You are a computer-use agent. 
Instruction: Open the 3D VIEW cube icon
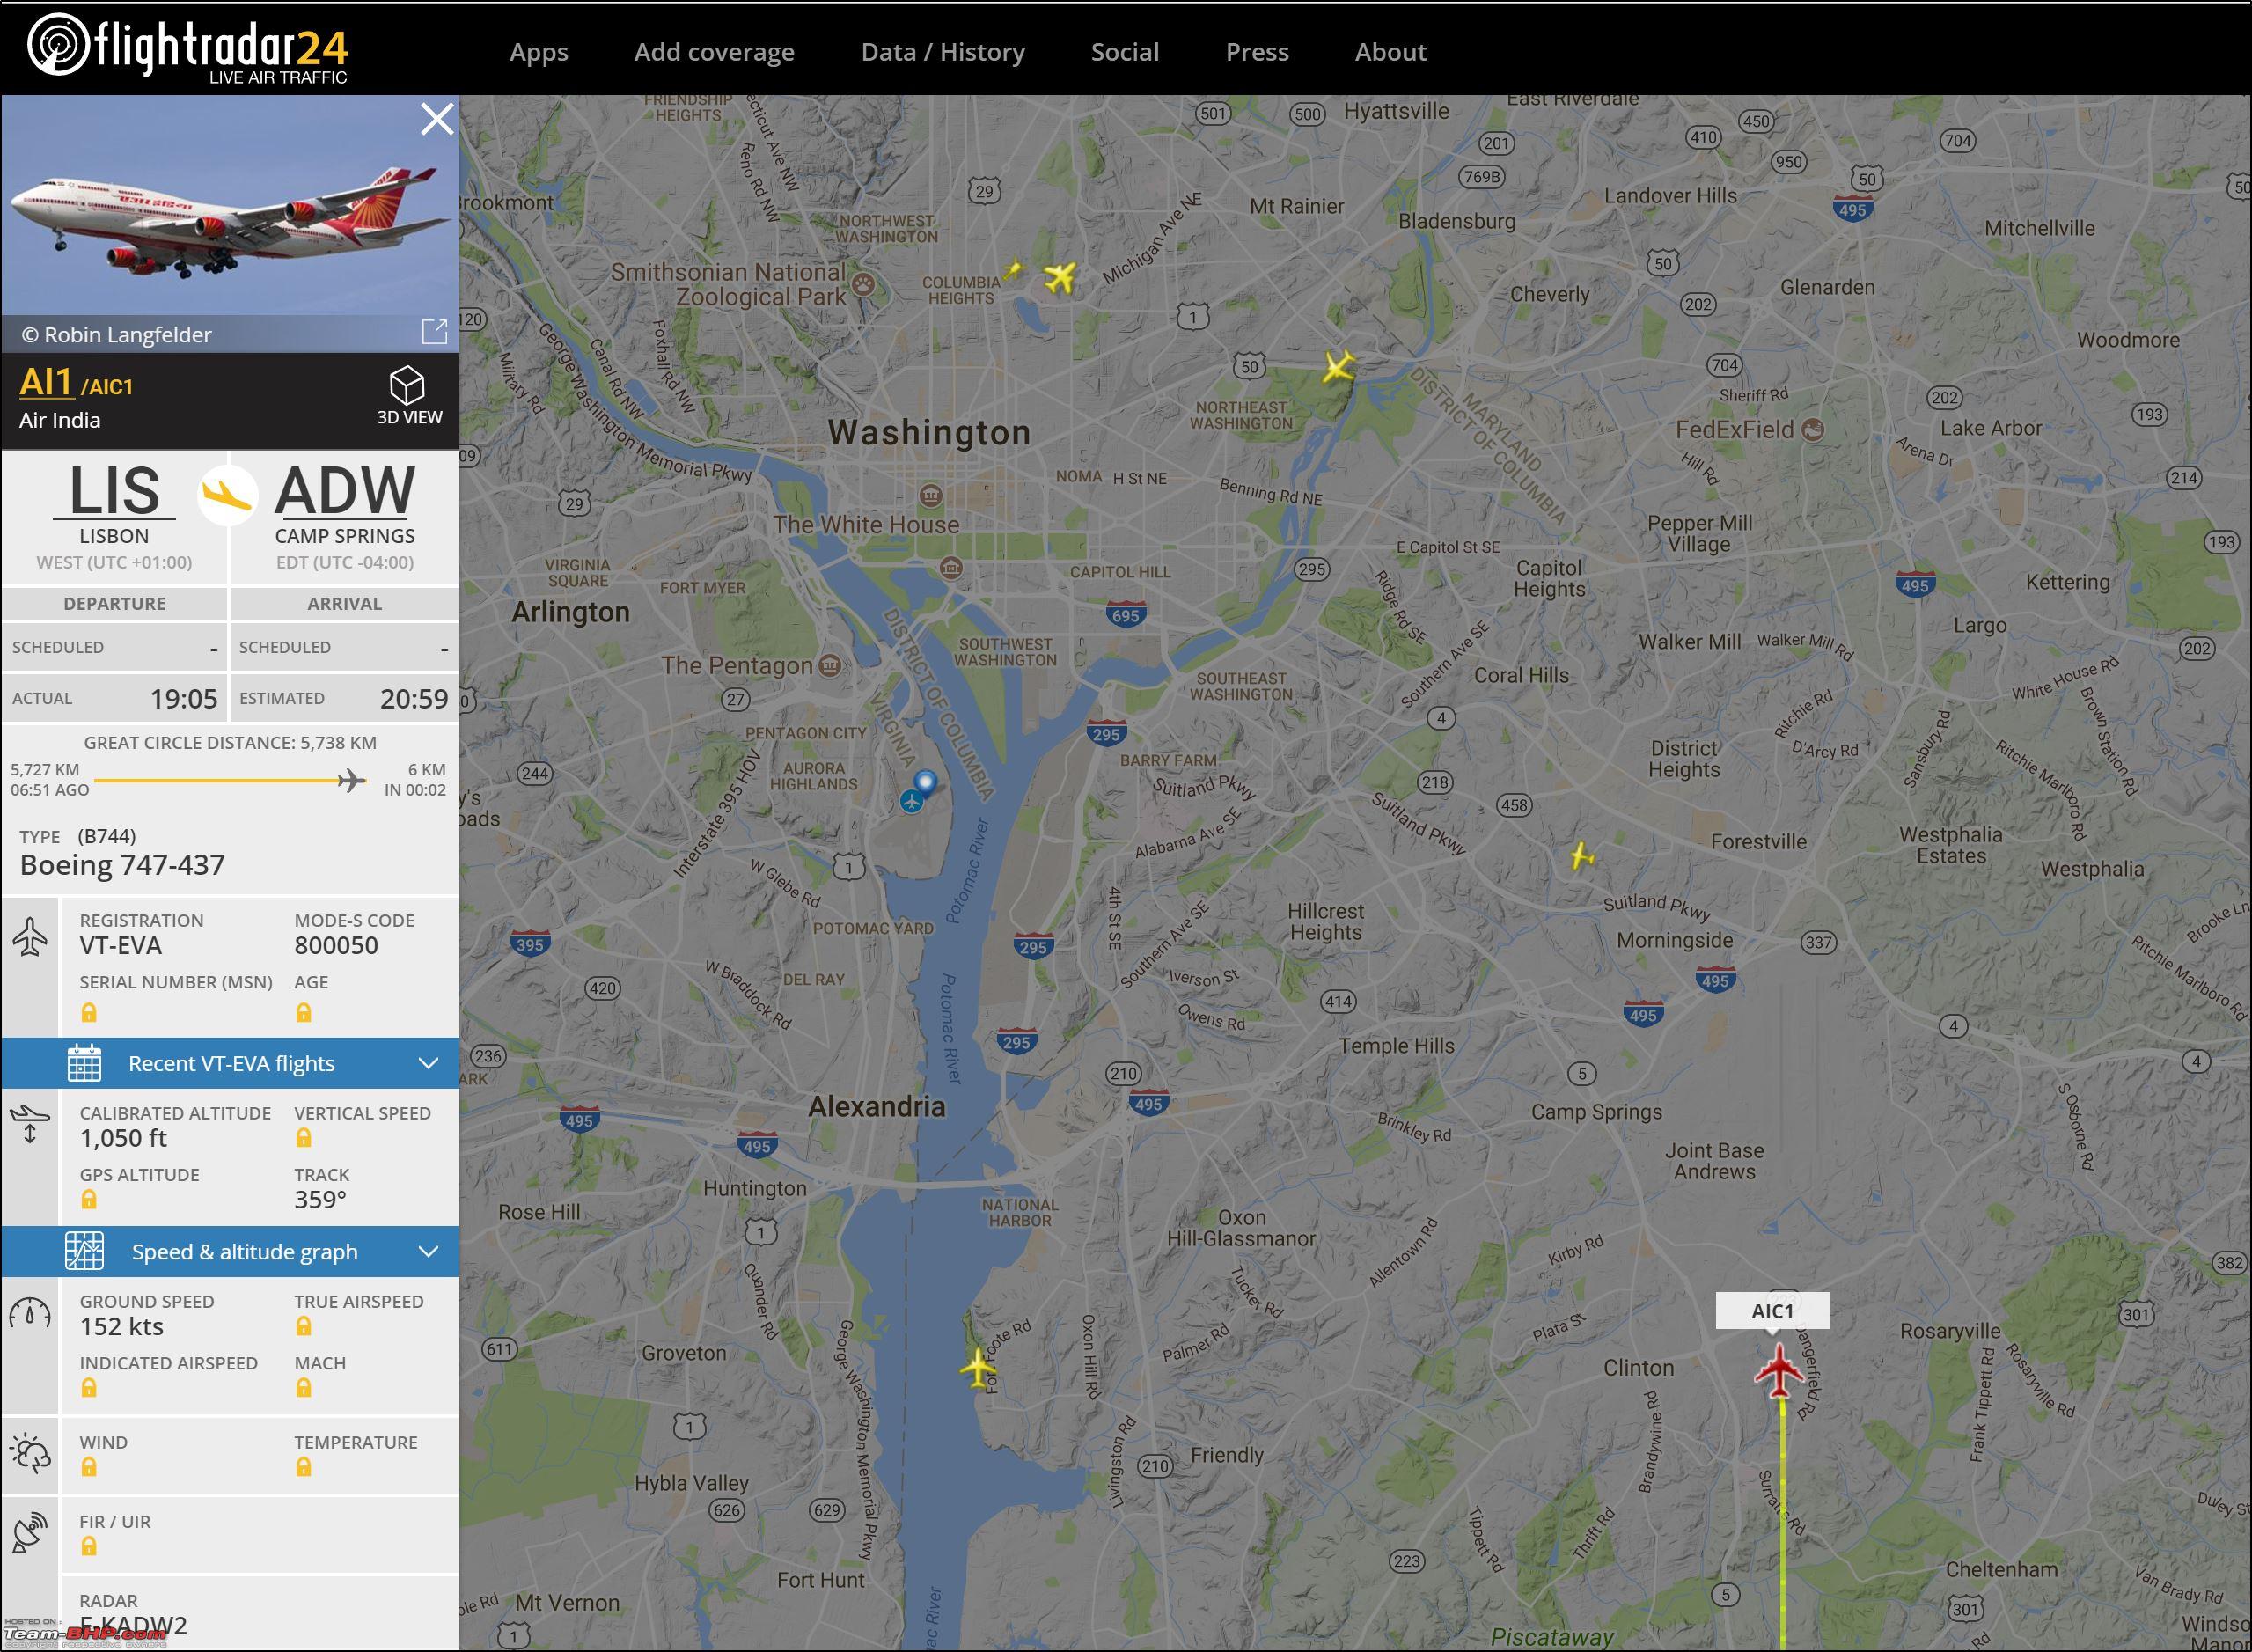click(x=407, y=385)
